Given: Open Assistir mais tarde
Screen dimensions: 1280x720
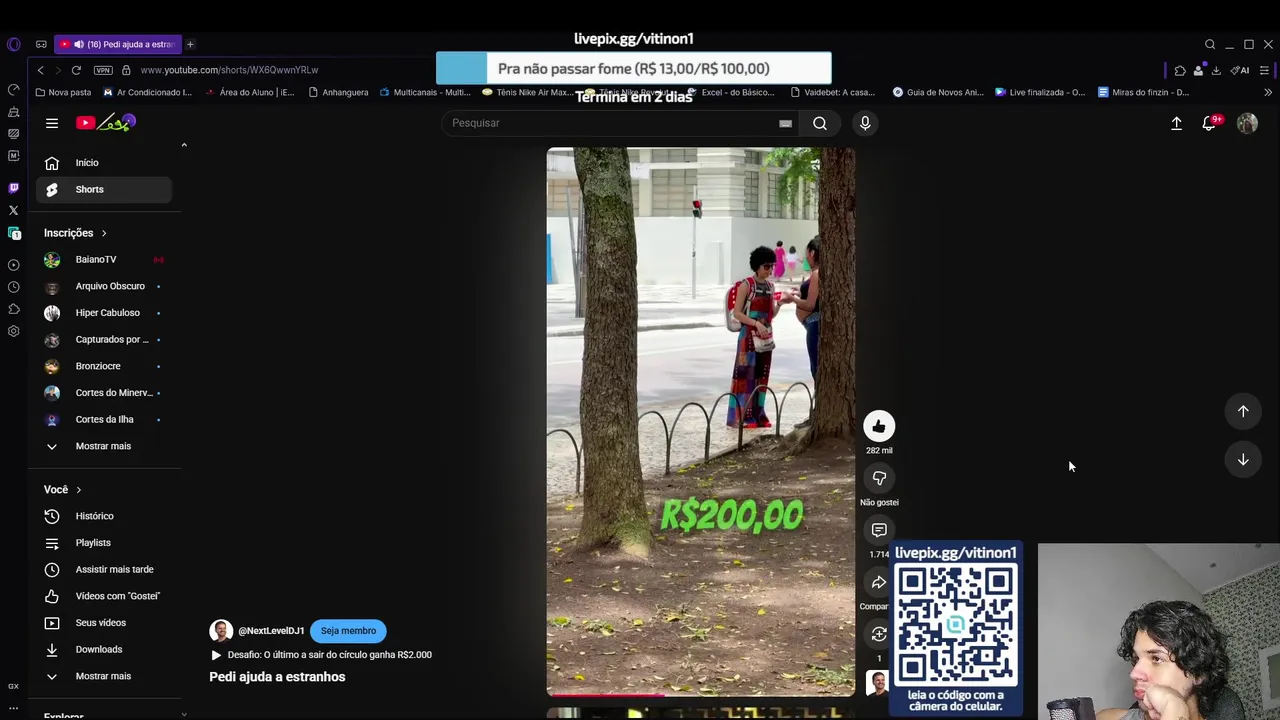Looking at the screenshot, I should tap(104, 569).
